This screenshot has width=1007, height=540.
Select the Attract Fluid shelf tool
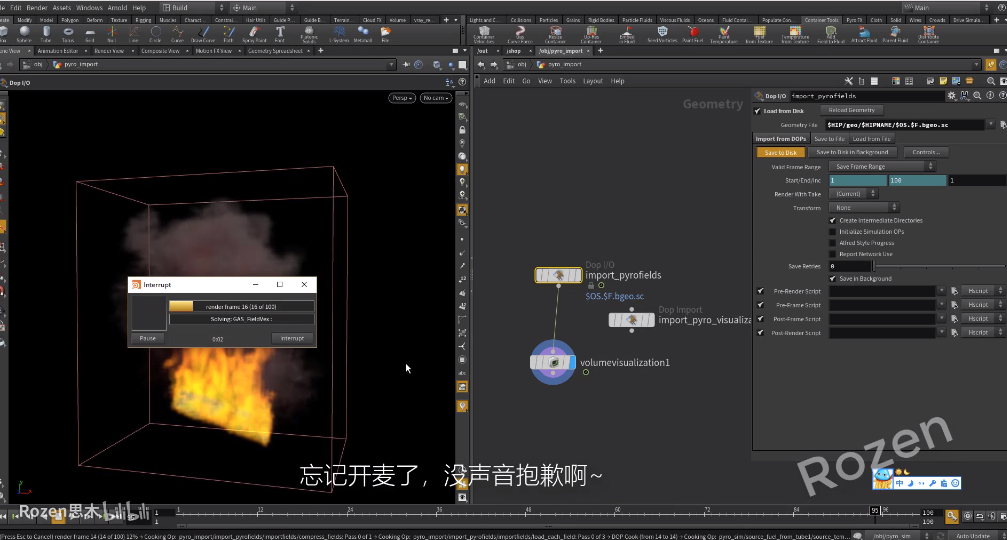(x=864, y=34)
